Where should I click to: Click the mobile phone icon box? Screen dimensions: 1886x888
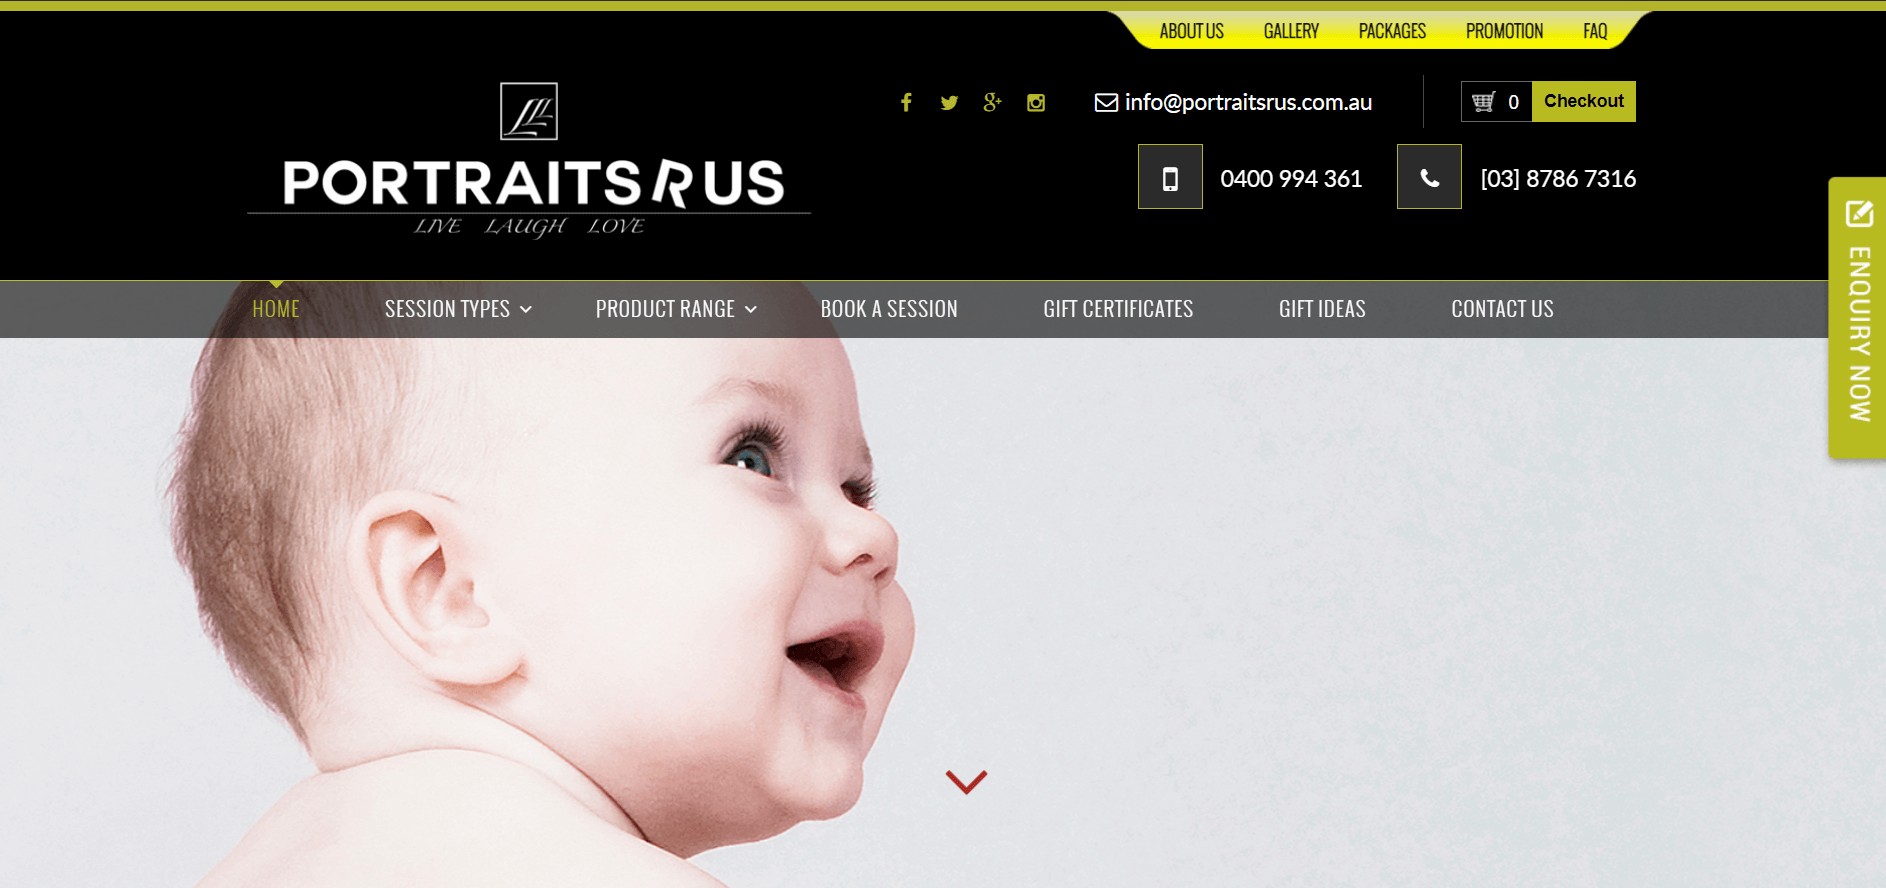coord(1170,177)
